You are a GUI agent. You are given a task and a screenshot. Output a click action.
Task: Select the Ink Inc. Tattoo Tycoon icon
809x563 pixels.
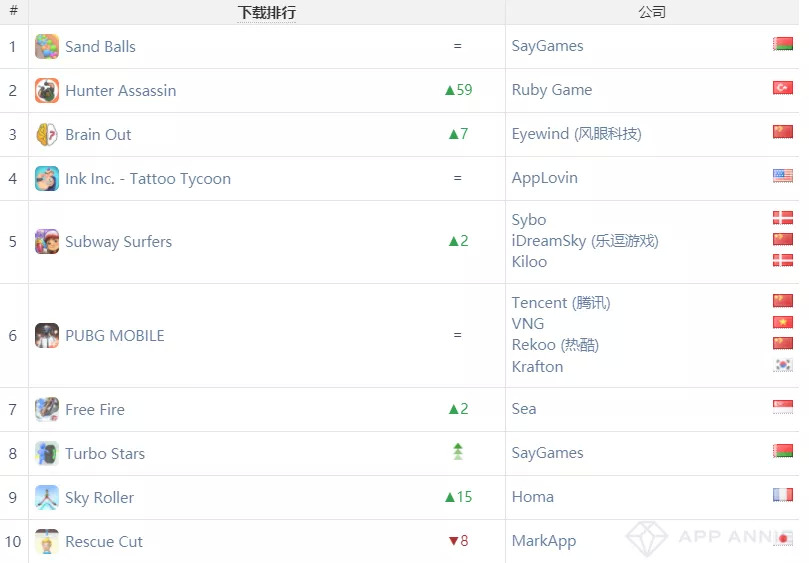tap(47, 179)
